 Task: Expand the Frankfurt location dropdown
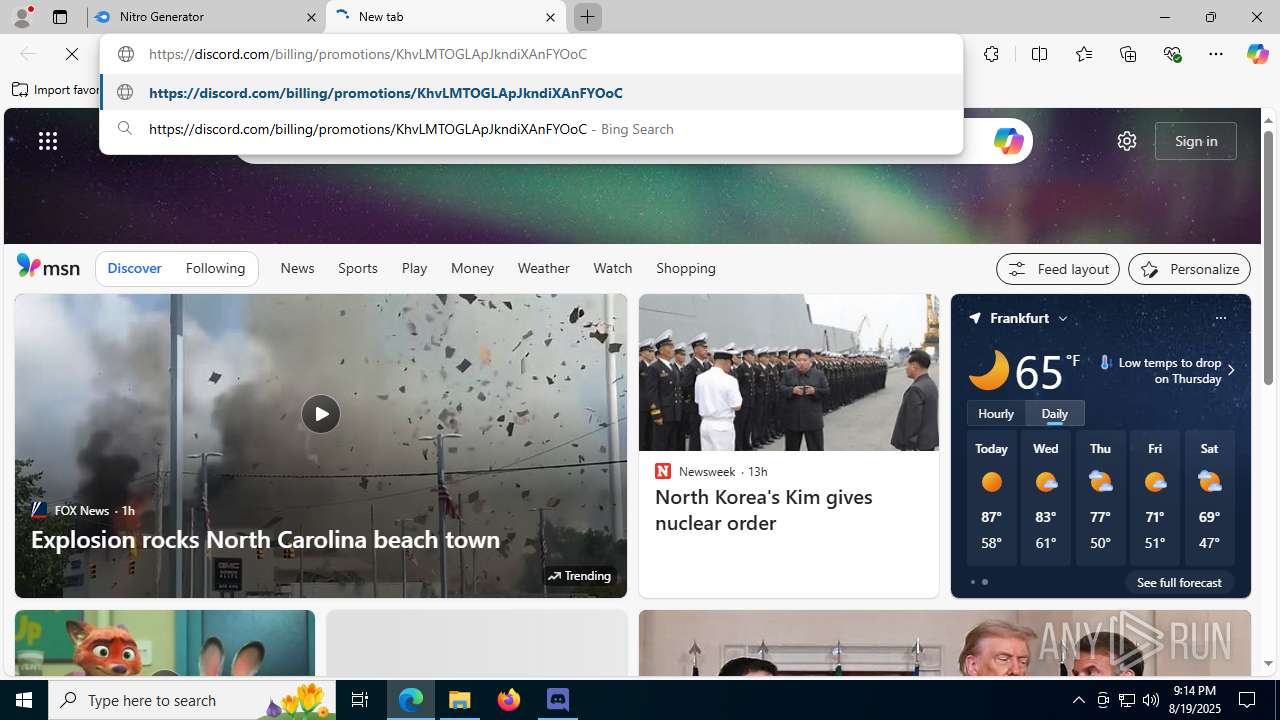point(1063,318)
